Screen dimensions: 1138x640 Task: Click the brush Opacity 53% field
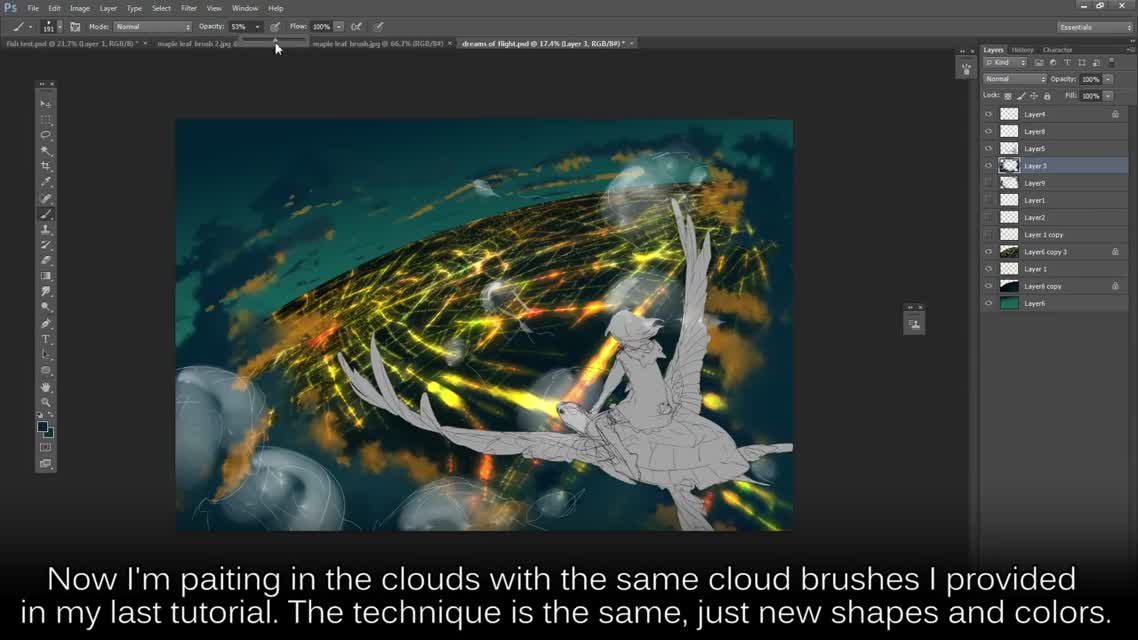click(x=240, y=27)
